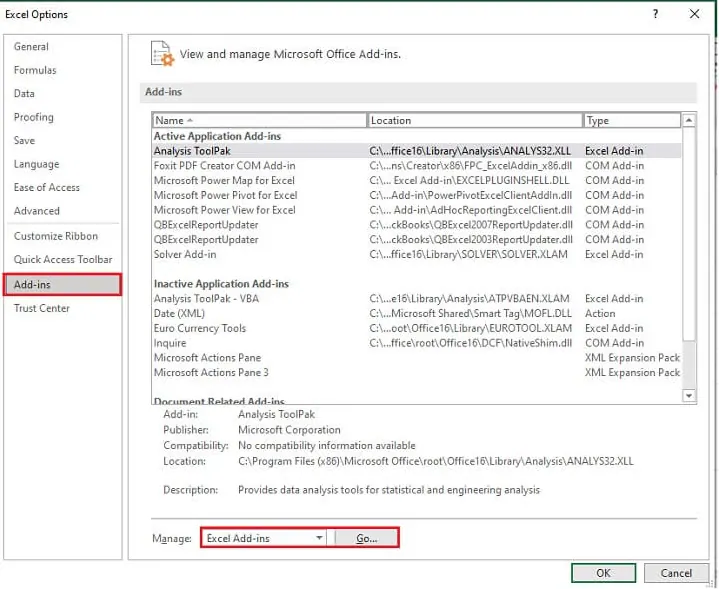
Task: Select Analysis ToolPak - VBA row
Action: click(416, 299)
